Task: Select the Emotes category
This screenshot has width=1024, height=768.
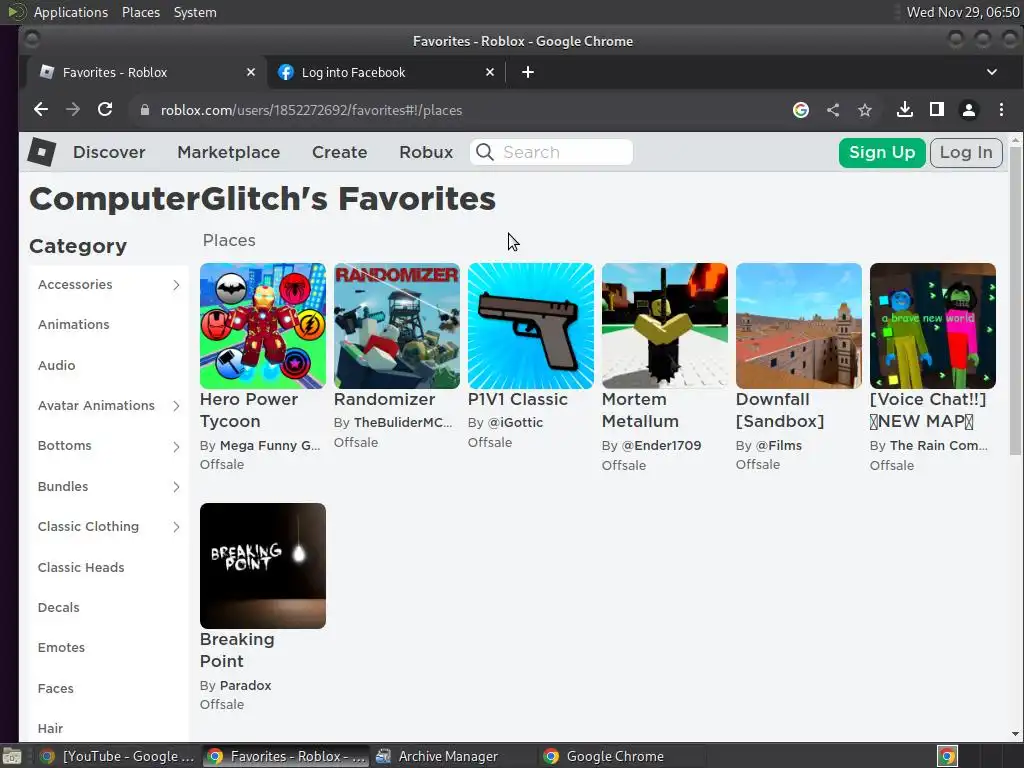Action: pyautogui.click(x=61, y=647)
